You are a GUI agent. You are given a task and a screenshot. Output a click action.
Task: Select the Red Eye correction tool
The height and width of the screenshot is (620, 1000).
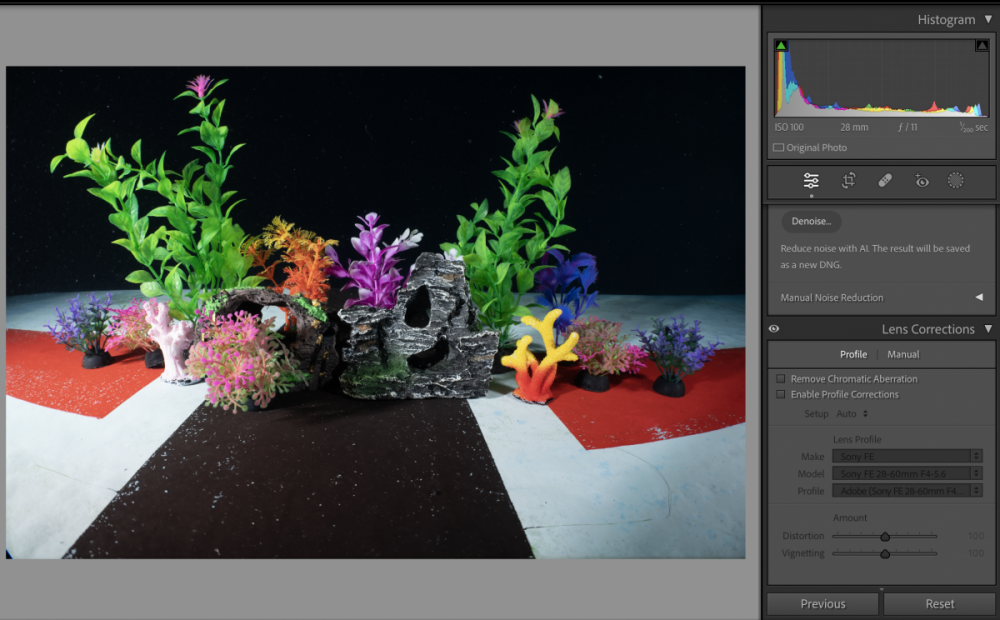point(922,181)
